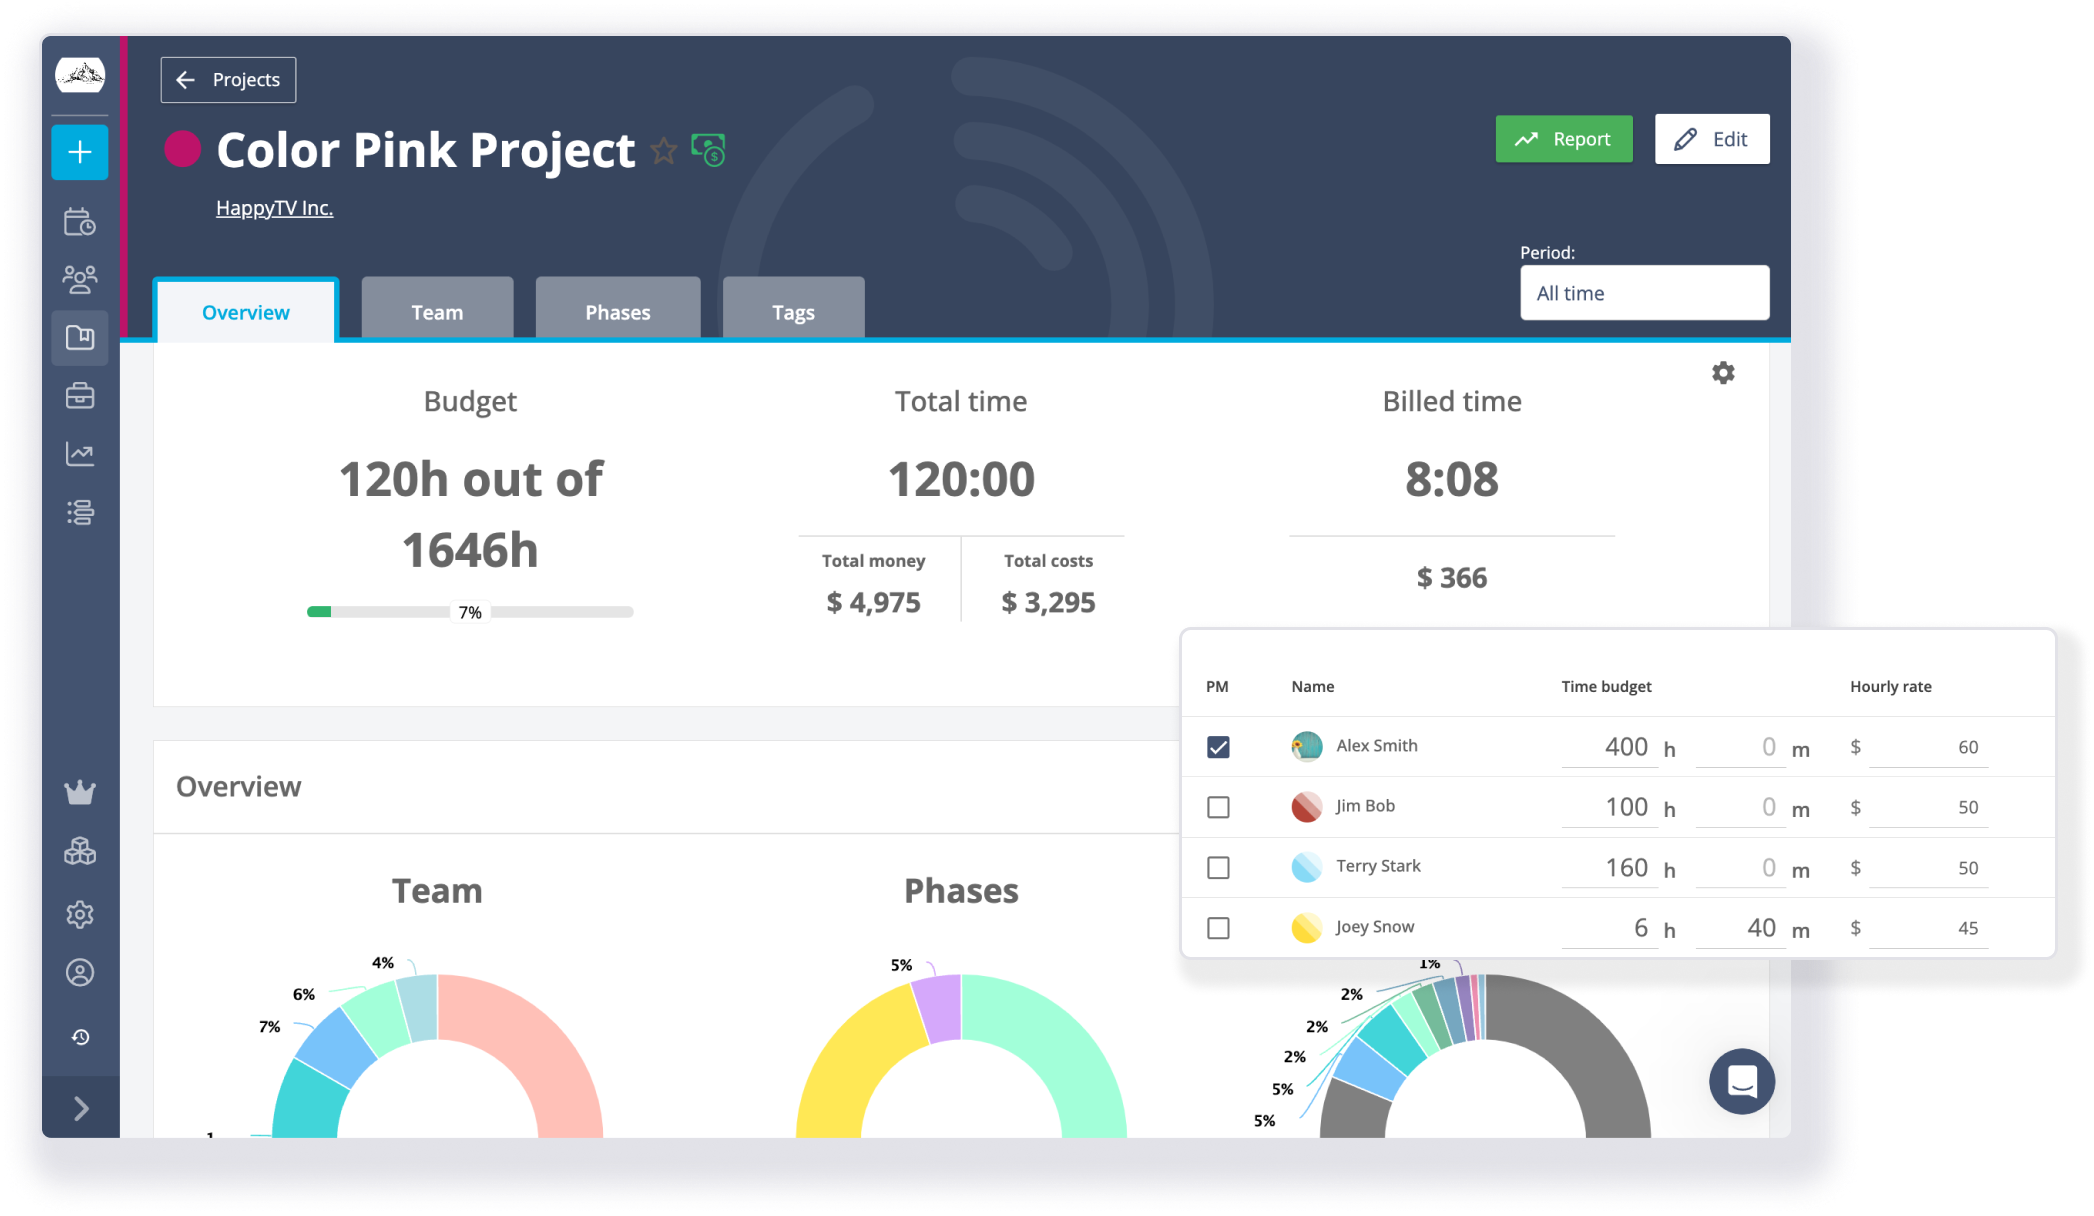
Task: Enable the PM checkbox for Jim Bob
Action: (x=1218, y=807)
